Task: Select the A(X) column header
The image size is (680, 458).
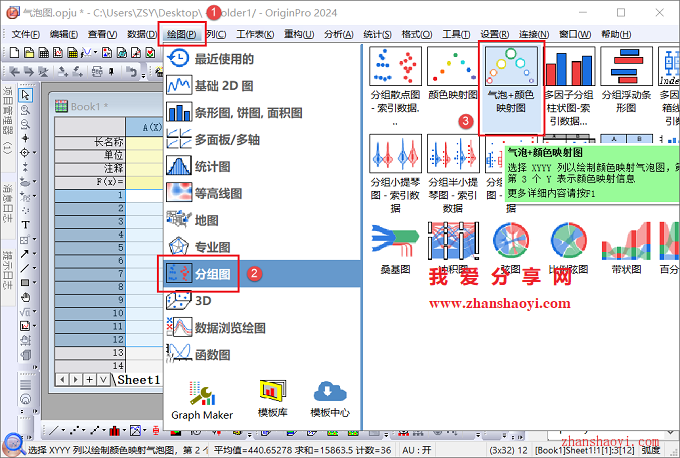Action: (x=144, y=127)
